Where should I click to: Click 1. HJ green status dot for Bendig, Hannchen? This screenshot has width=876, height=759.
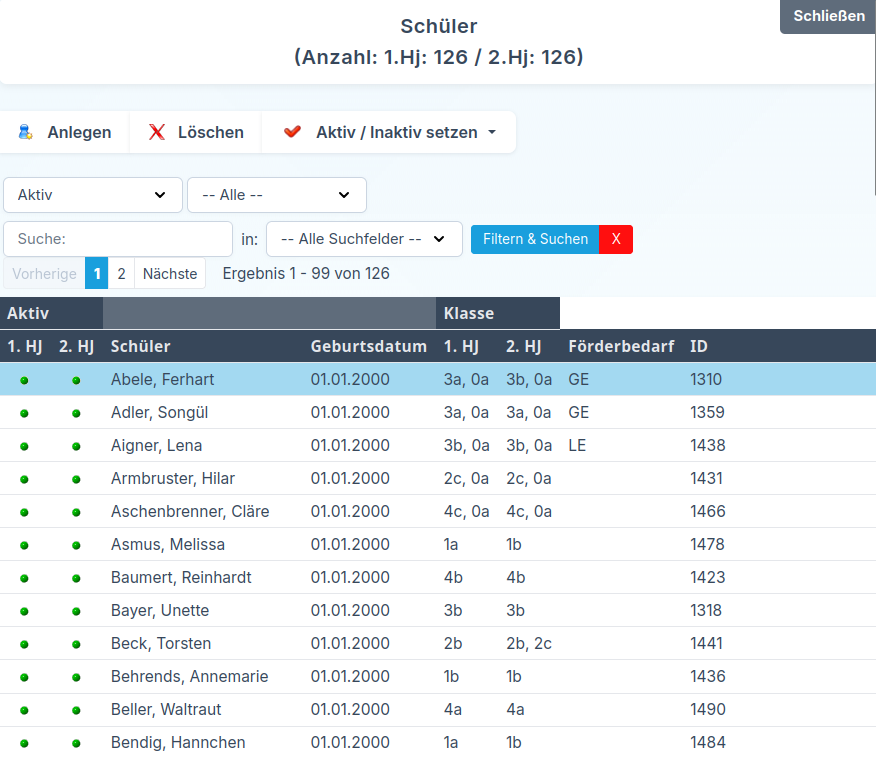(x=24, y=743)
